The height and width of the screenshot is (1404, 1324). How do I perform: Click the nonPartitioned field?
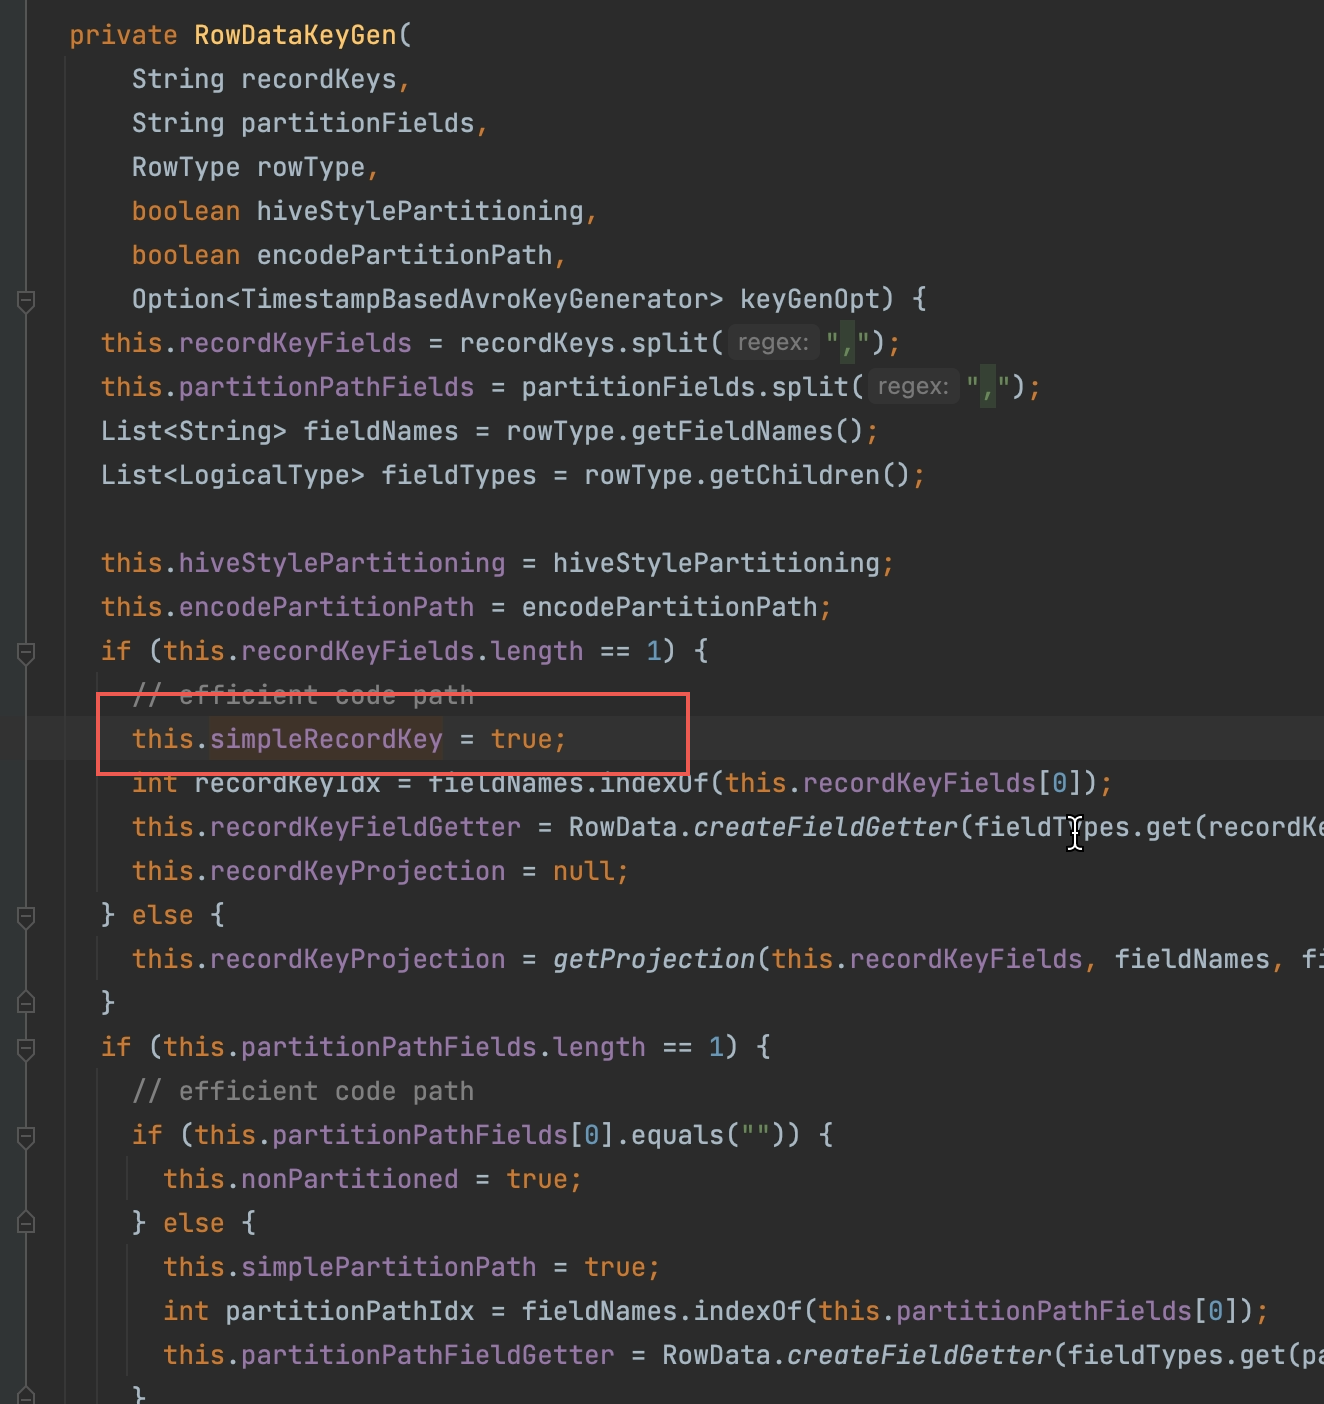[x=349, y=1179]
